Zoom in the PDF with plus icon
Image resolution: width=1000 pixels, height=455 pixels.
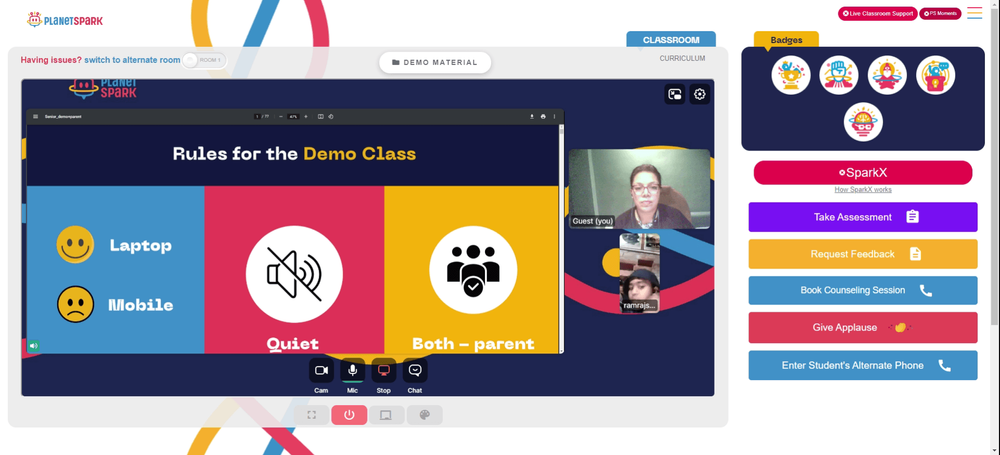[x=305, y=117]
